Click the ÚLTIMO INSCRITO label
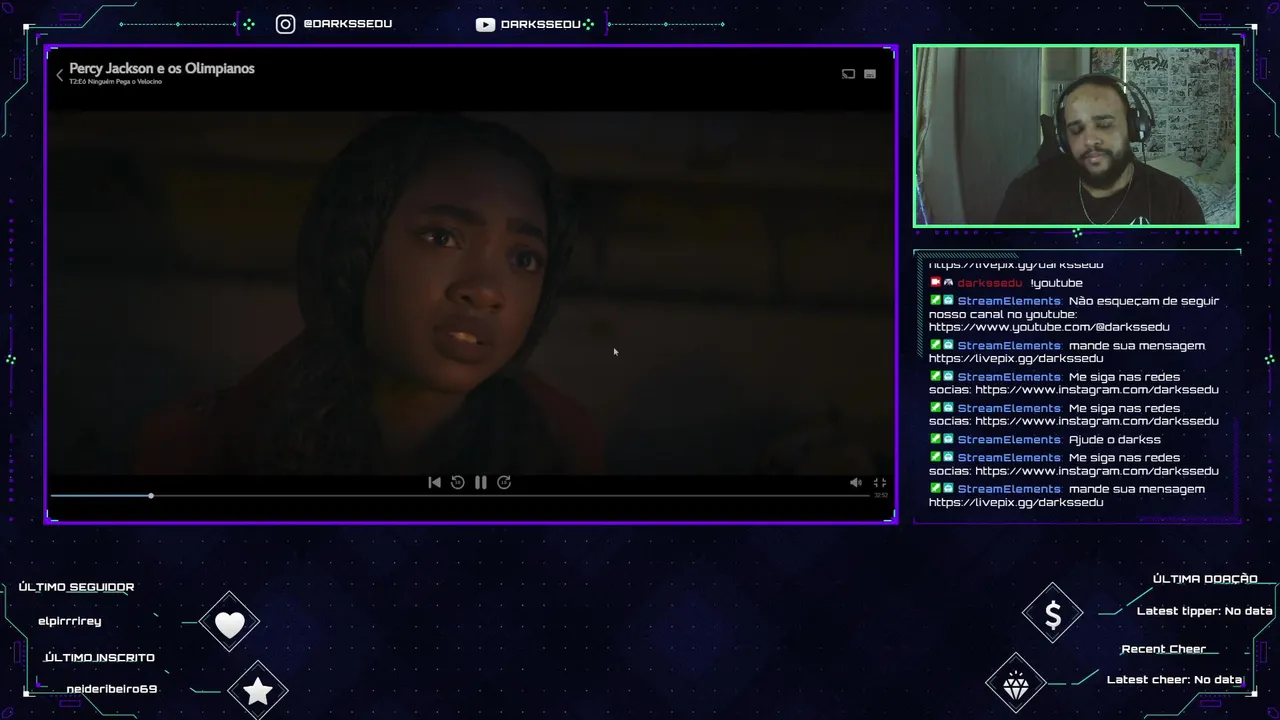 99,657
